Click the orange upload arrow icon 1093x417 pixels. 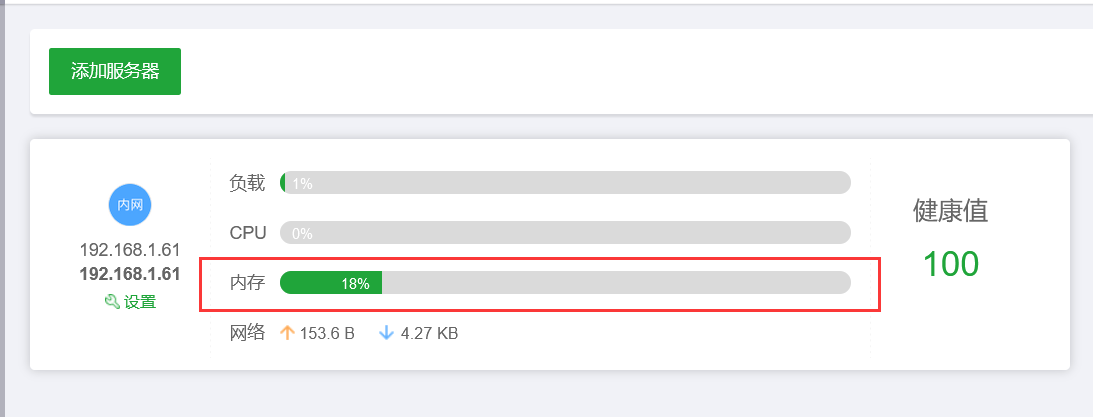287,333
